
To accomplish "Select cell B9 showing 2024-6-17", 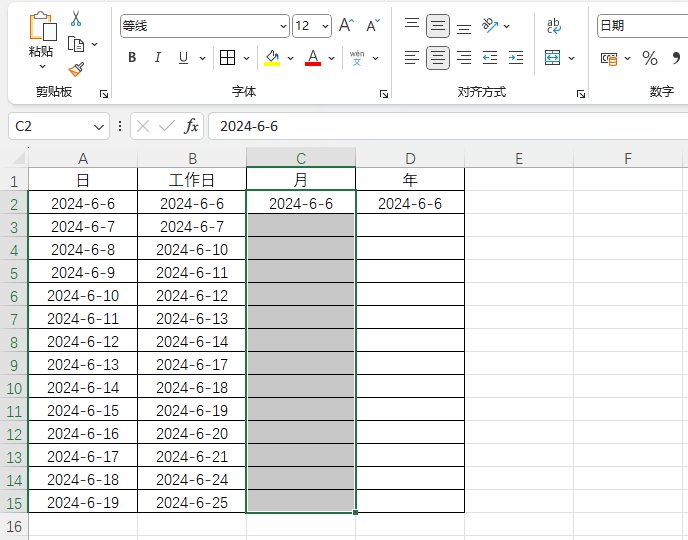I will coord(192,364).
